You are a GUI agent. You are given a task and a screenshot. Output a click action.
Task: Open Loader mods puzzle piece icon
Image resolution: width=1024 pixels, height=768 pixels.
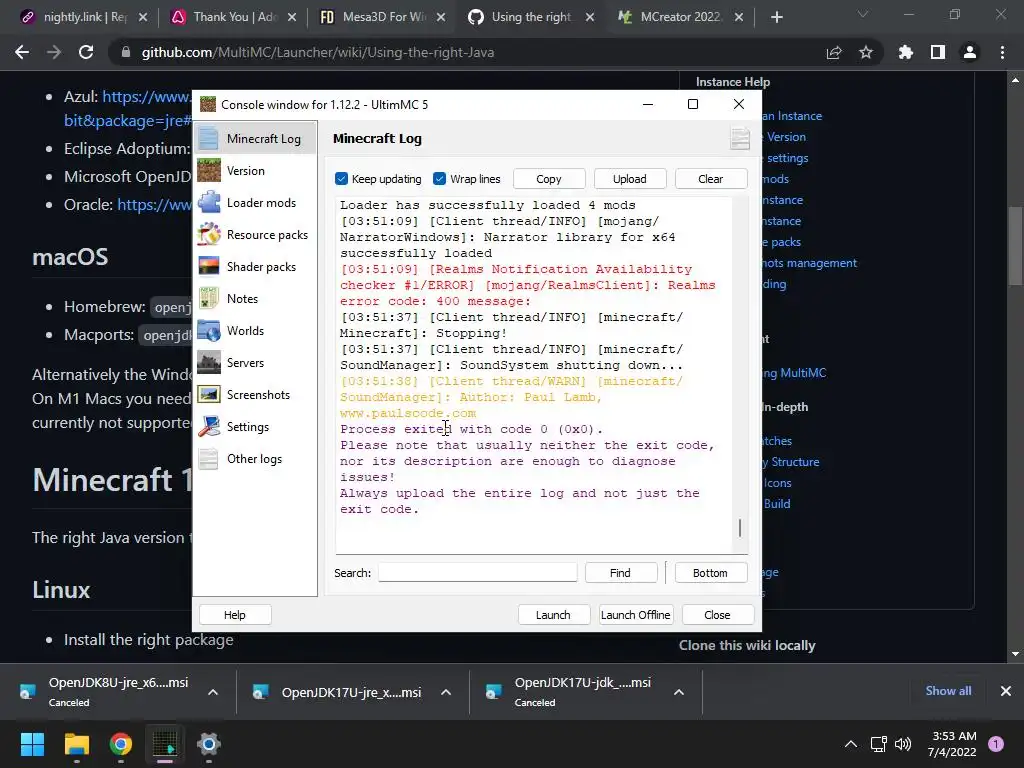[209, 202]
